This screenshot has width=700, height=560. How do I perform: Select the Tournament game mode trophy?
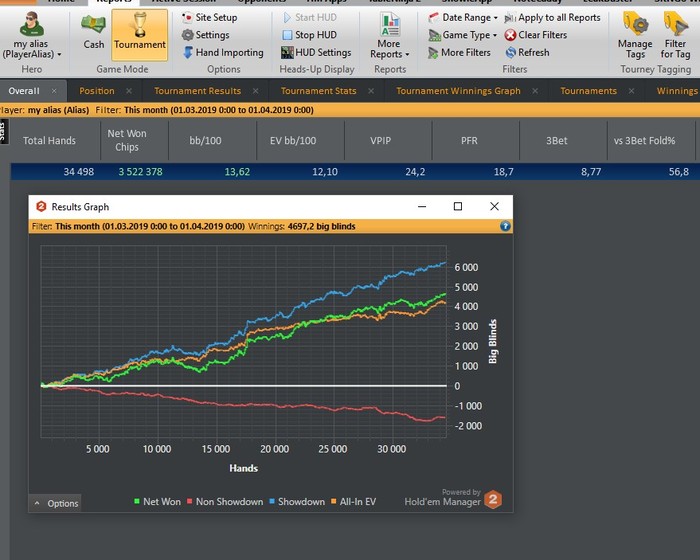(x=140, y=34)
